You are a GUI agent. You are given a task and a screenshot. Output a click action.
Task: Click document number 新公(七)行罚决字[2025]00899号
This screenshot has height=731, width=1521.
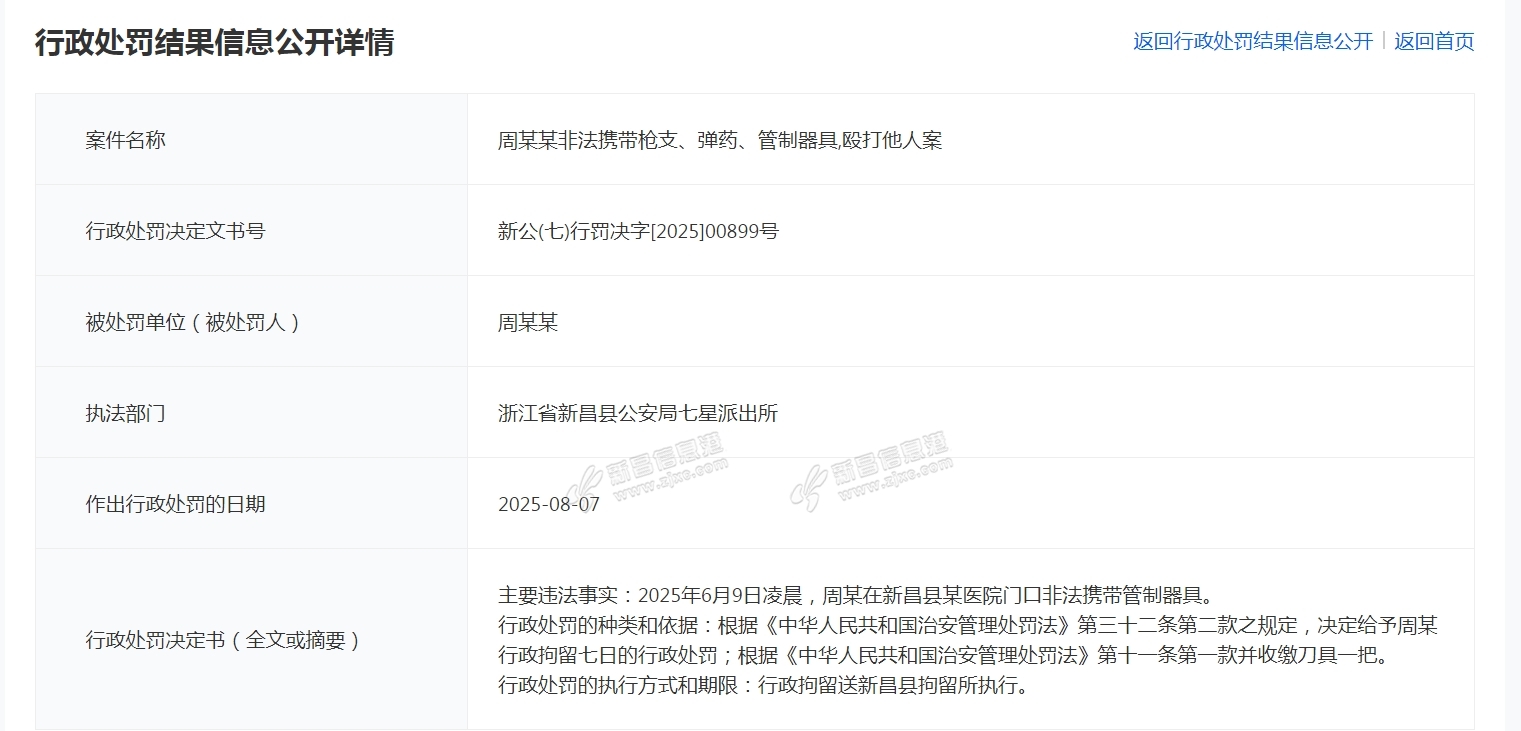pos(638,231)
